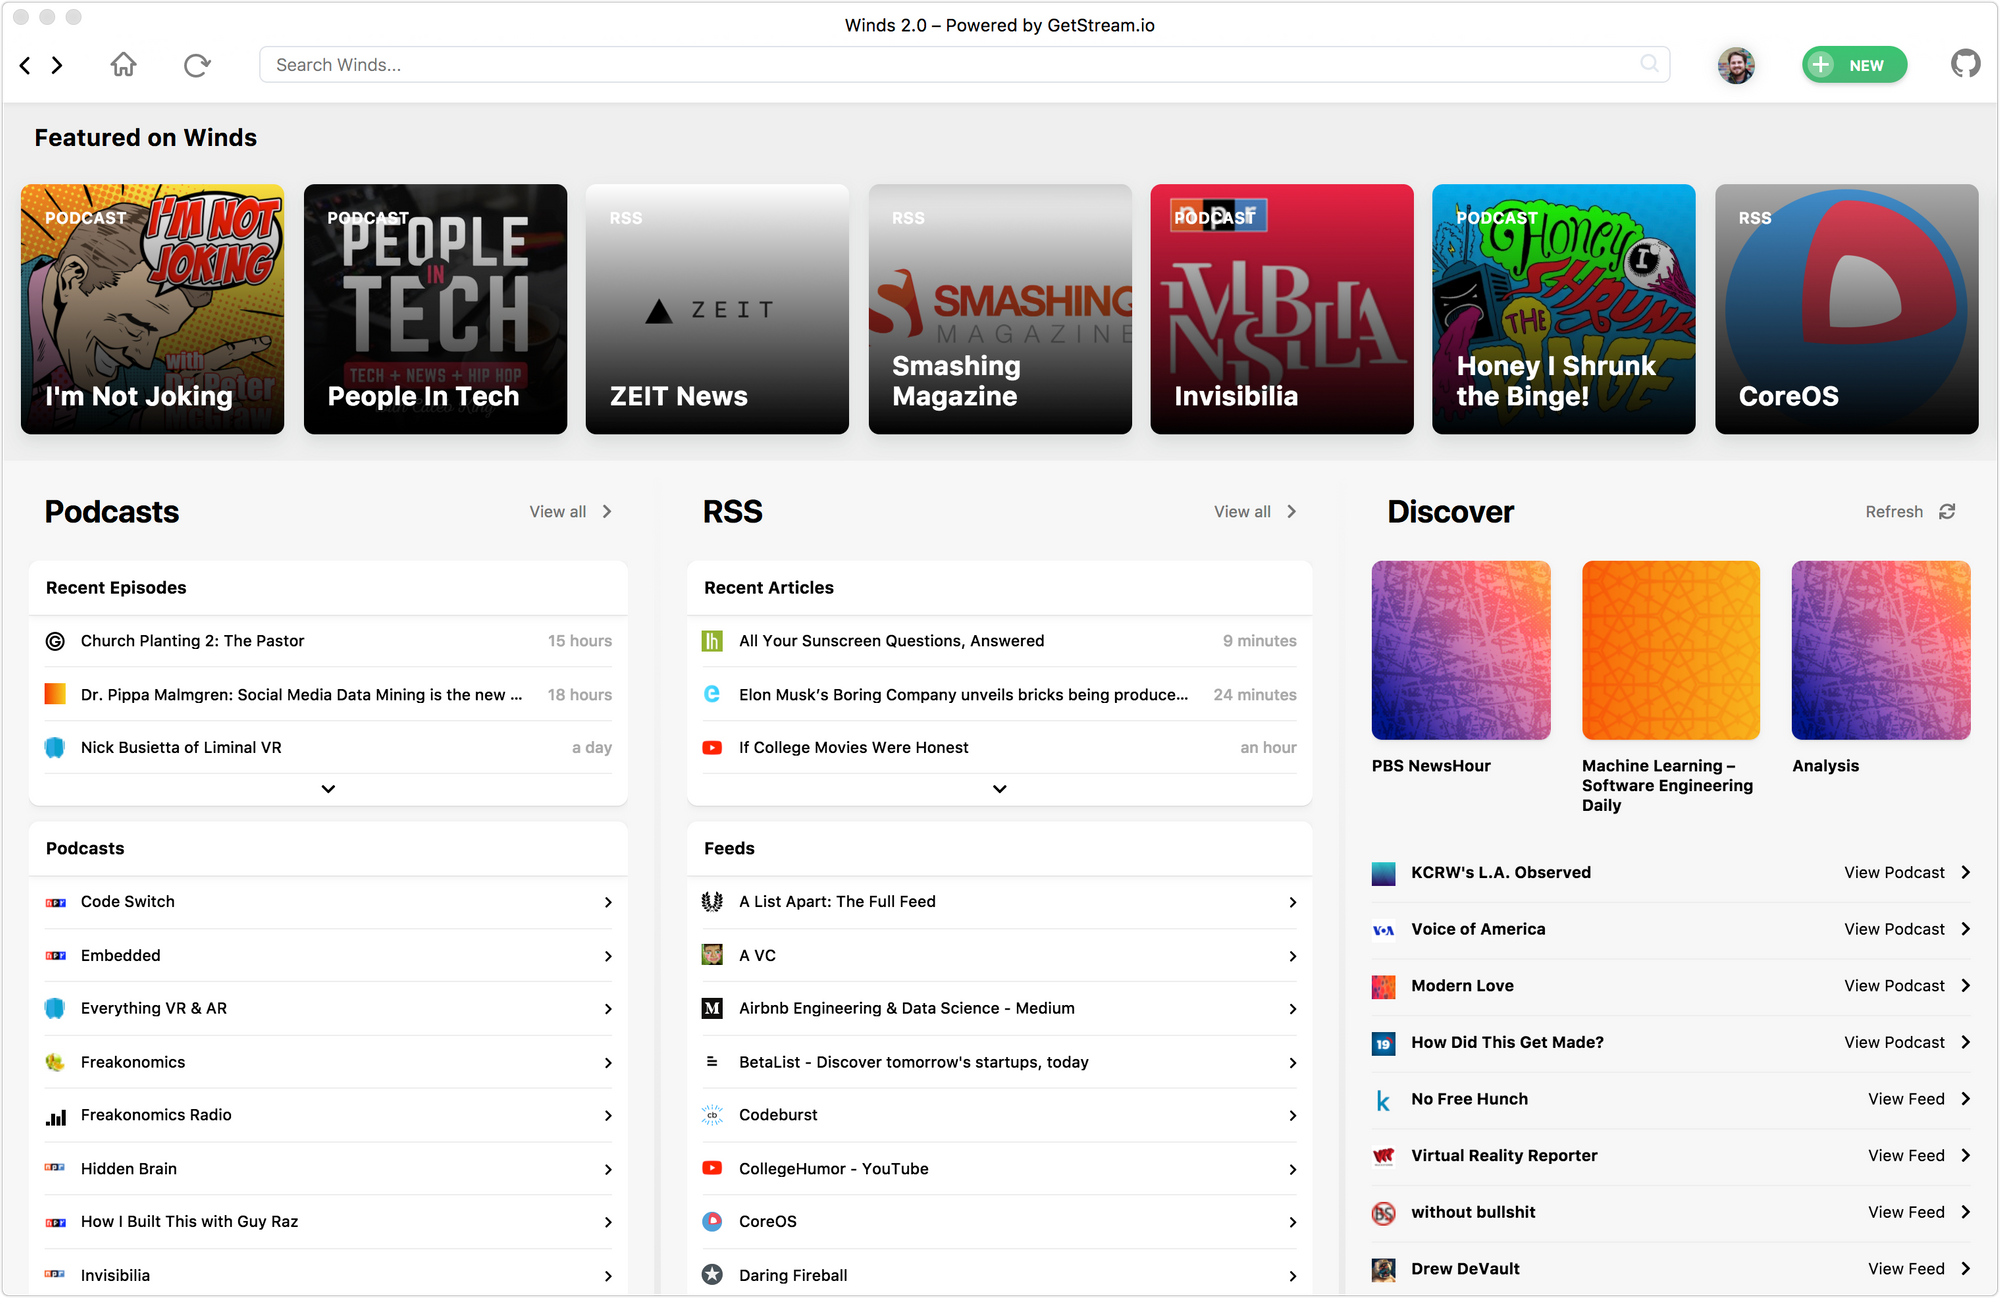Image resolution: width=2000 pixels, height=1298 pixels.
Task: Click the forward navigation arrow icon
Action: [x=55, y=64]
